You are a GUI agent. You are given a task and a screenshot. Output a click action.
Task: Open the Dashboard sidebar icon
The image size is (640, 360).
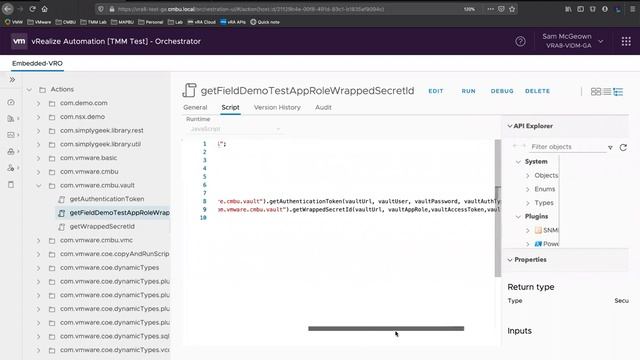point(11,102)
